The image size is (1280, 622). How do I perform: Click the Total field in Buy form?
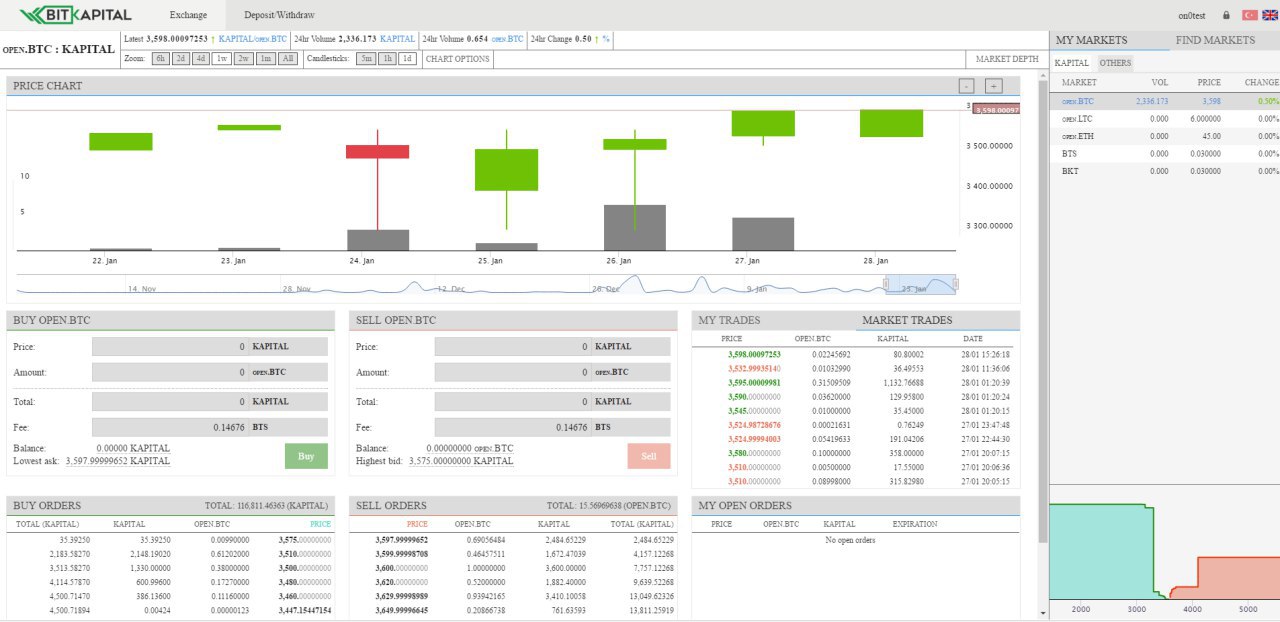point(170,402)
